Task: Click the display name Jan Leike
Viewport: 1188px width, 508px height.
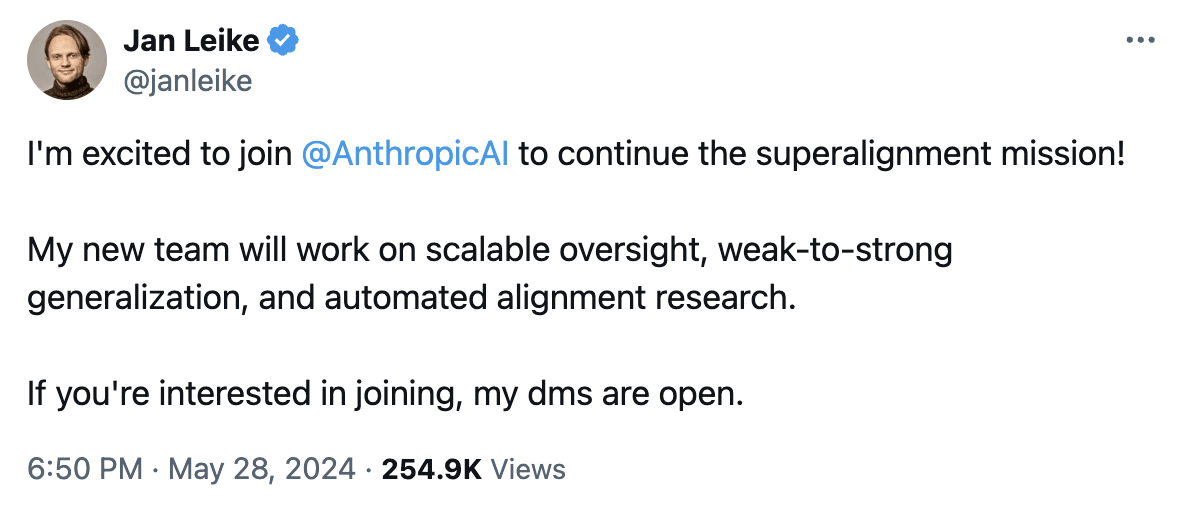Action: coord(191,41)
